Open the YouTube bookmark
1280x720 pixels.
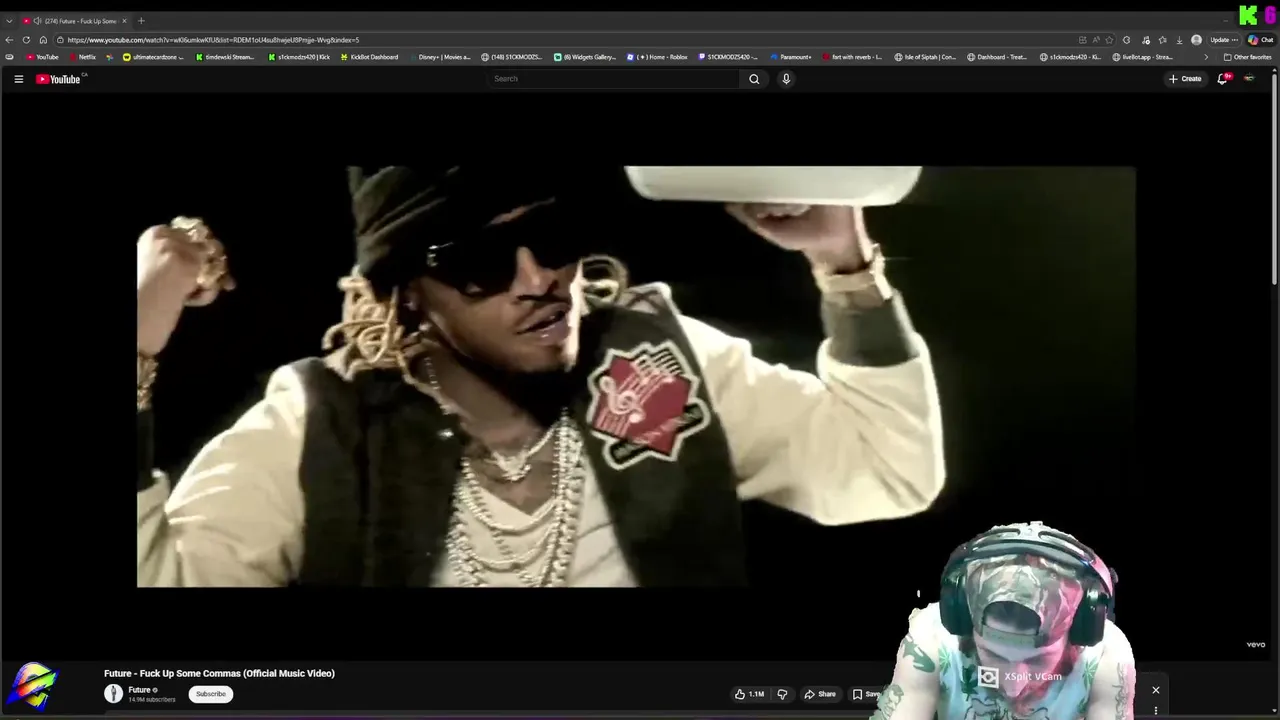click(42, 57)
